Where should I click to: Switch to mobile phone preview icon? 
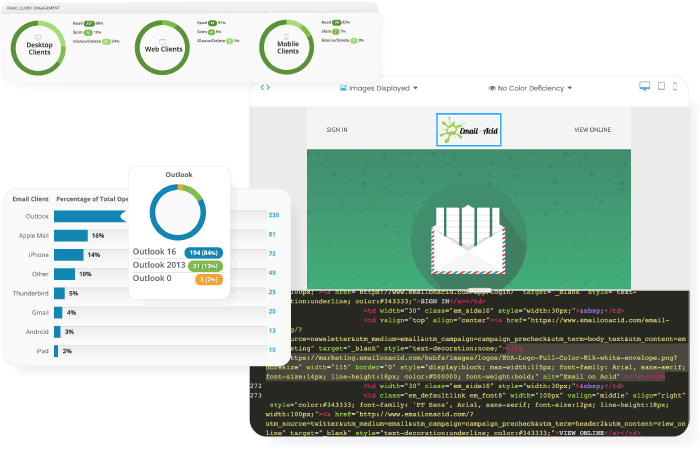click(x=675, y=86)
